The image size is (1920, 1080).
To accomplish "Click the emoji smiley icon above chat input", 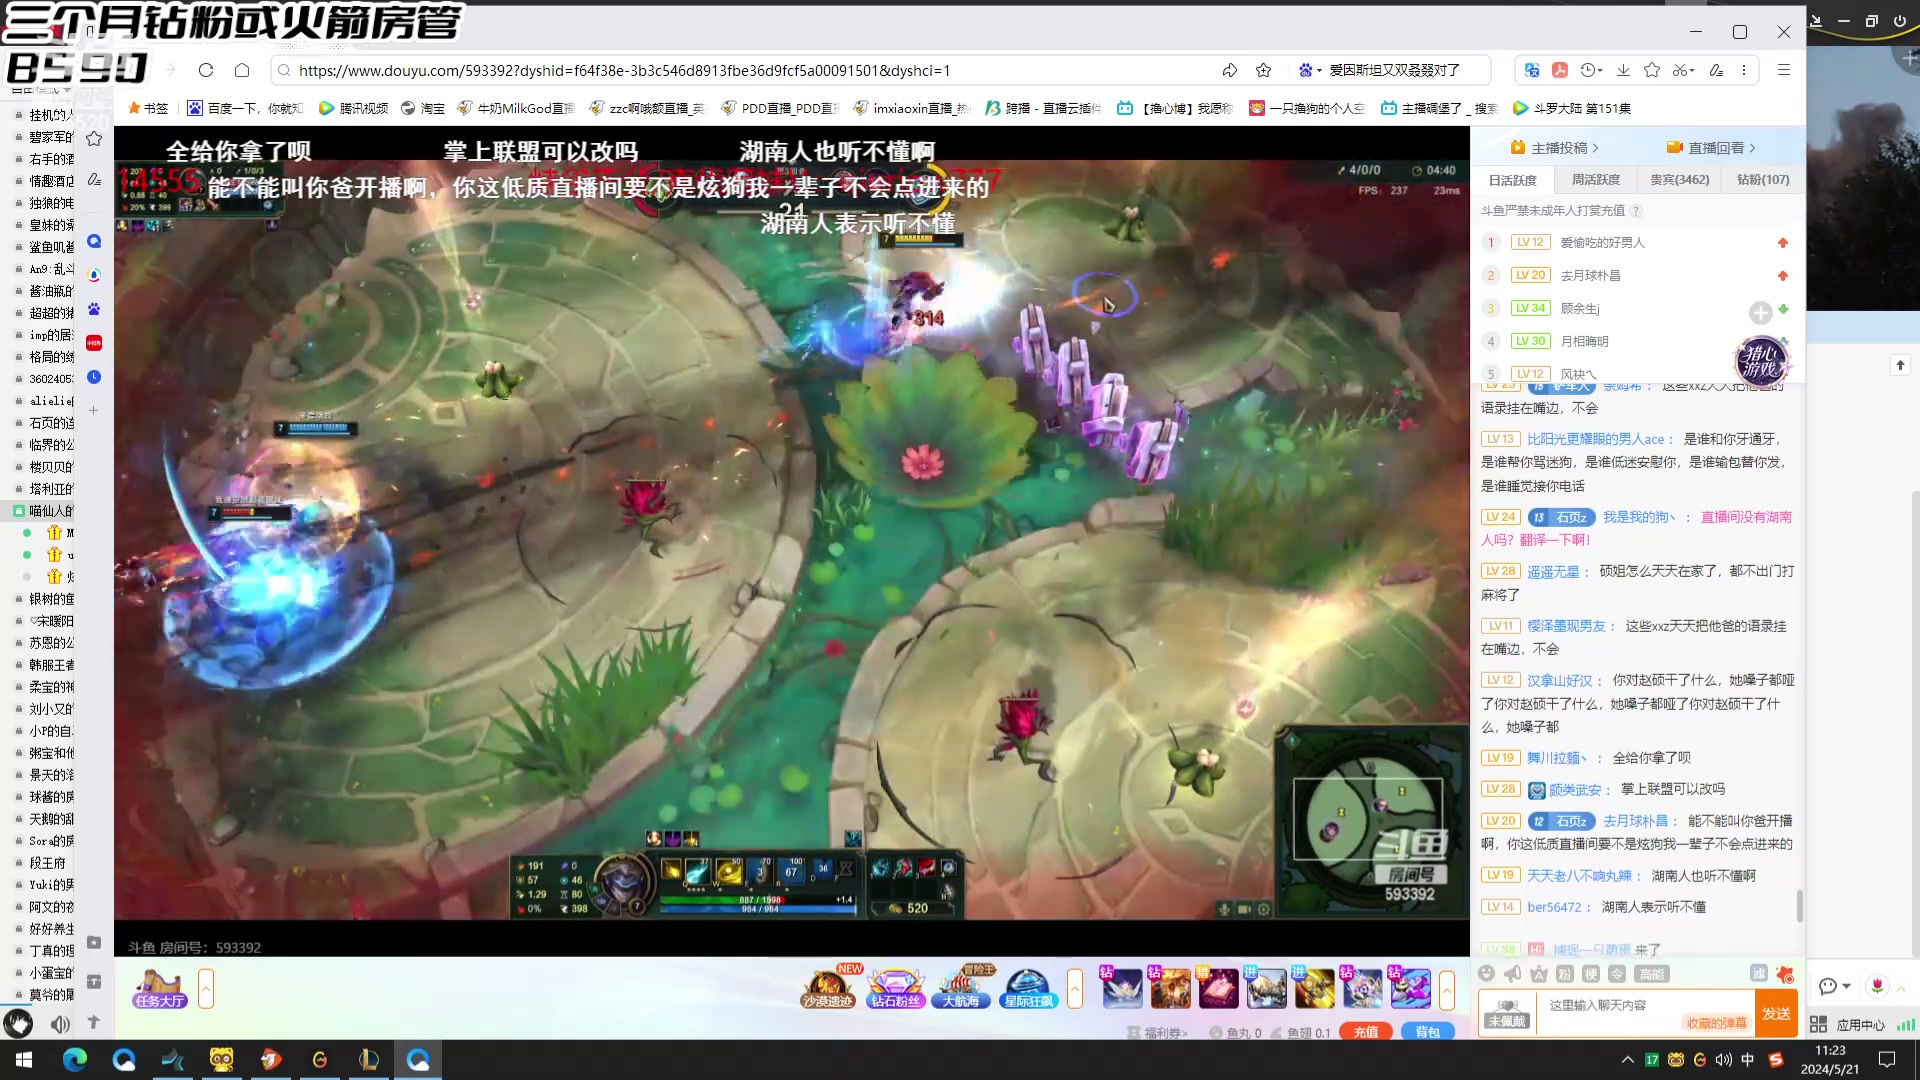I will [1486, 974].
